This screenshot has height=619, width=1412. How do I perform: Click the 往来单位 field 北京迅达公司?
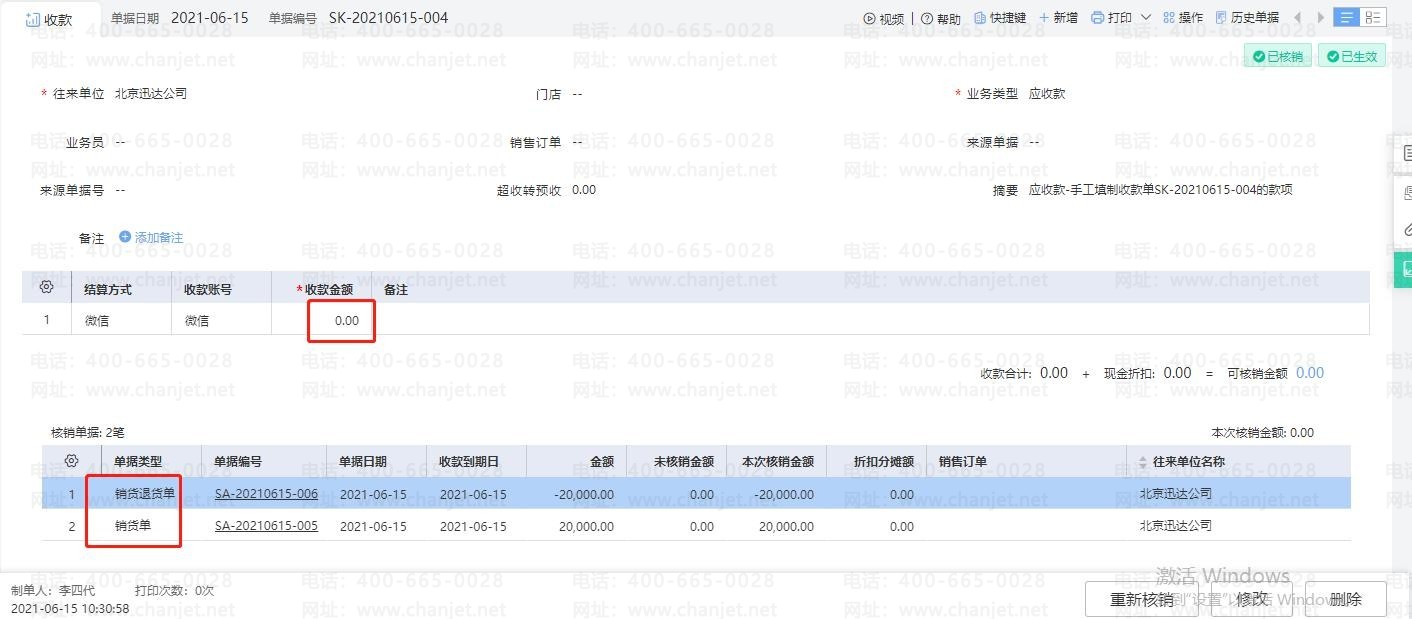(151, 94)
